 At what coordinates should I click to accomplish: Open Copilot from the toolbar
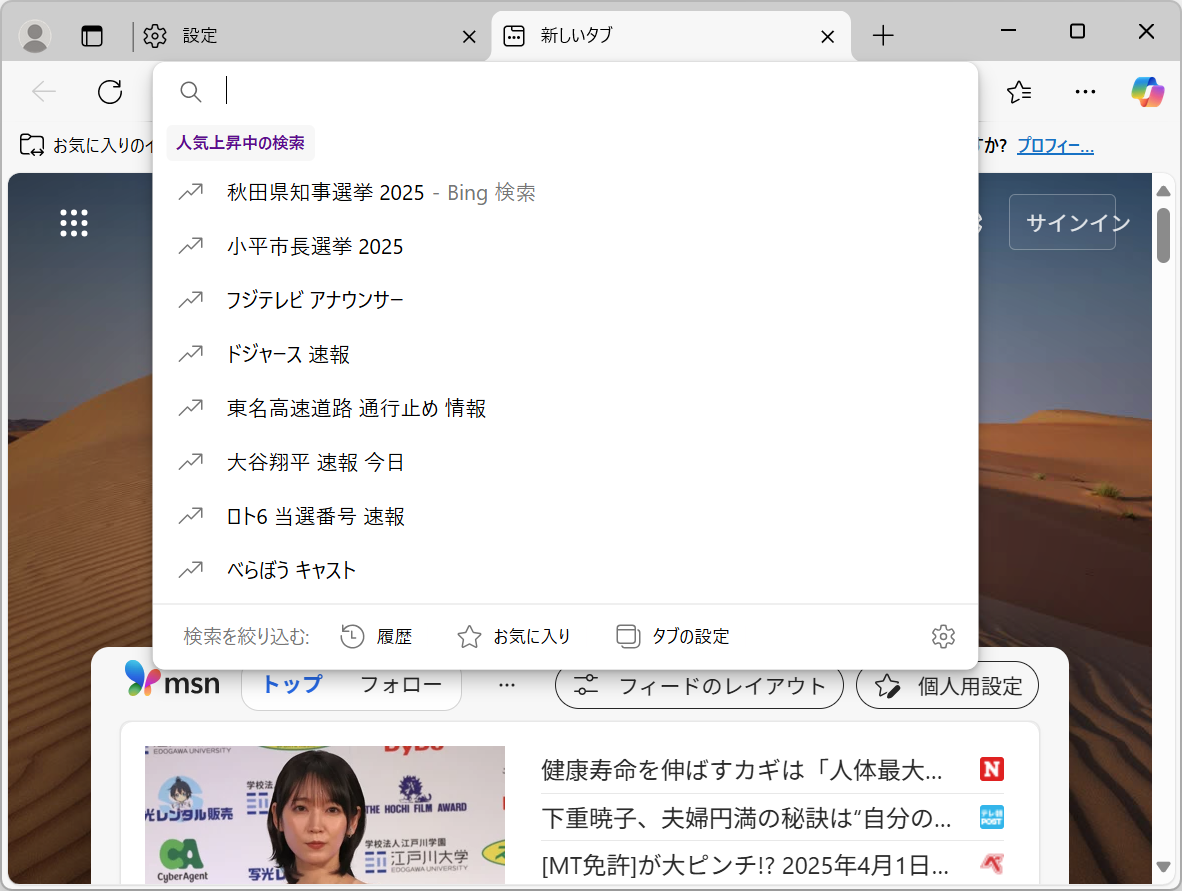[x=1147, y=91]
